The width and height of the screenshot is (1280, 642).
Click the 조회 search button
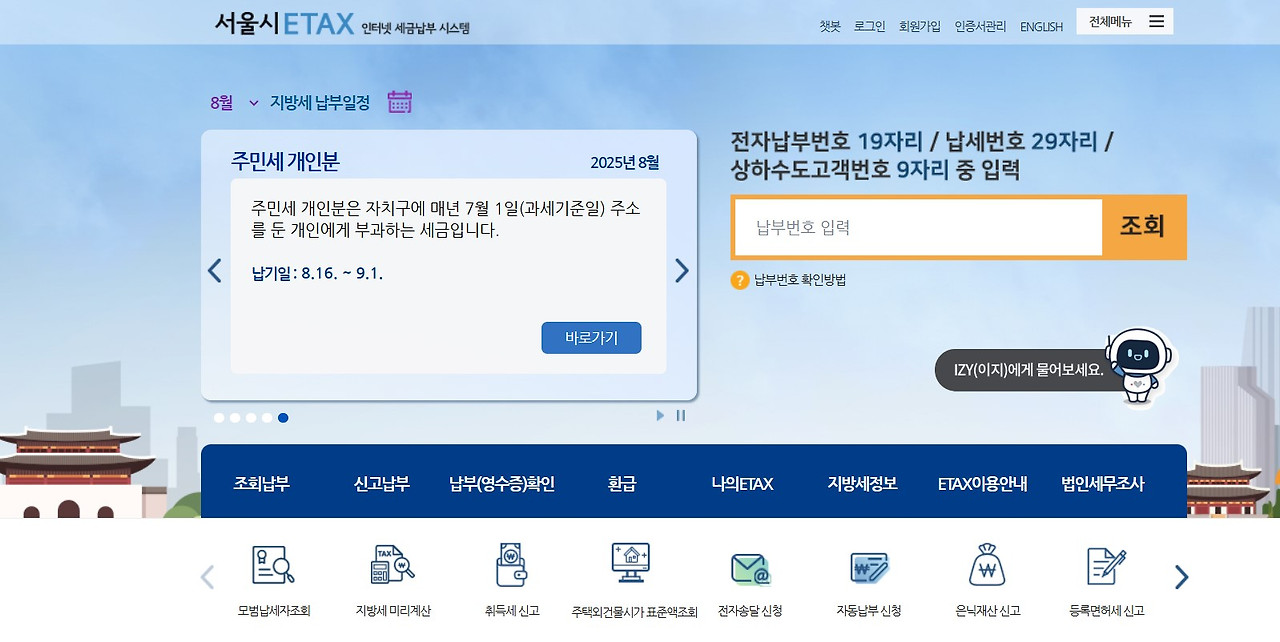pos(1142,227)
